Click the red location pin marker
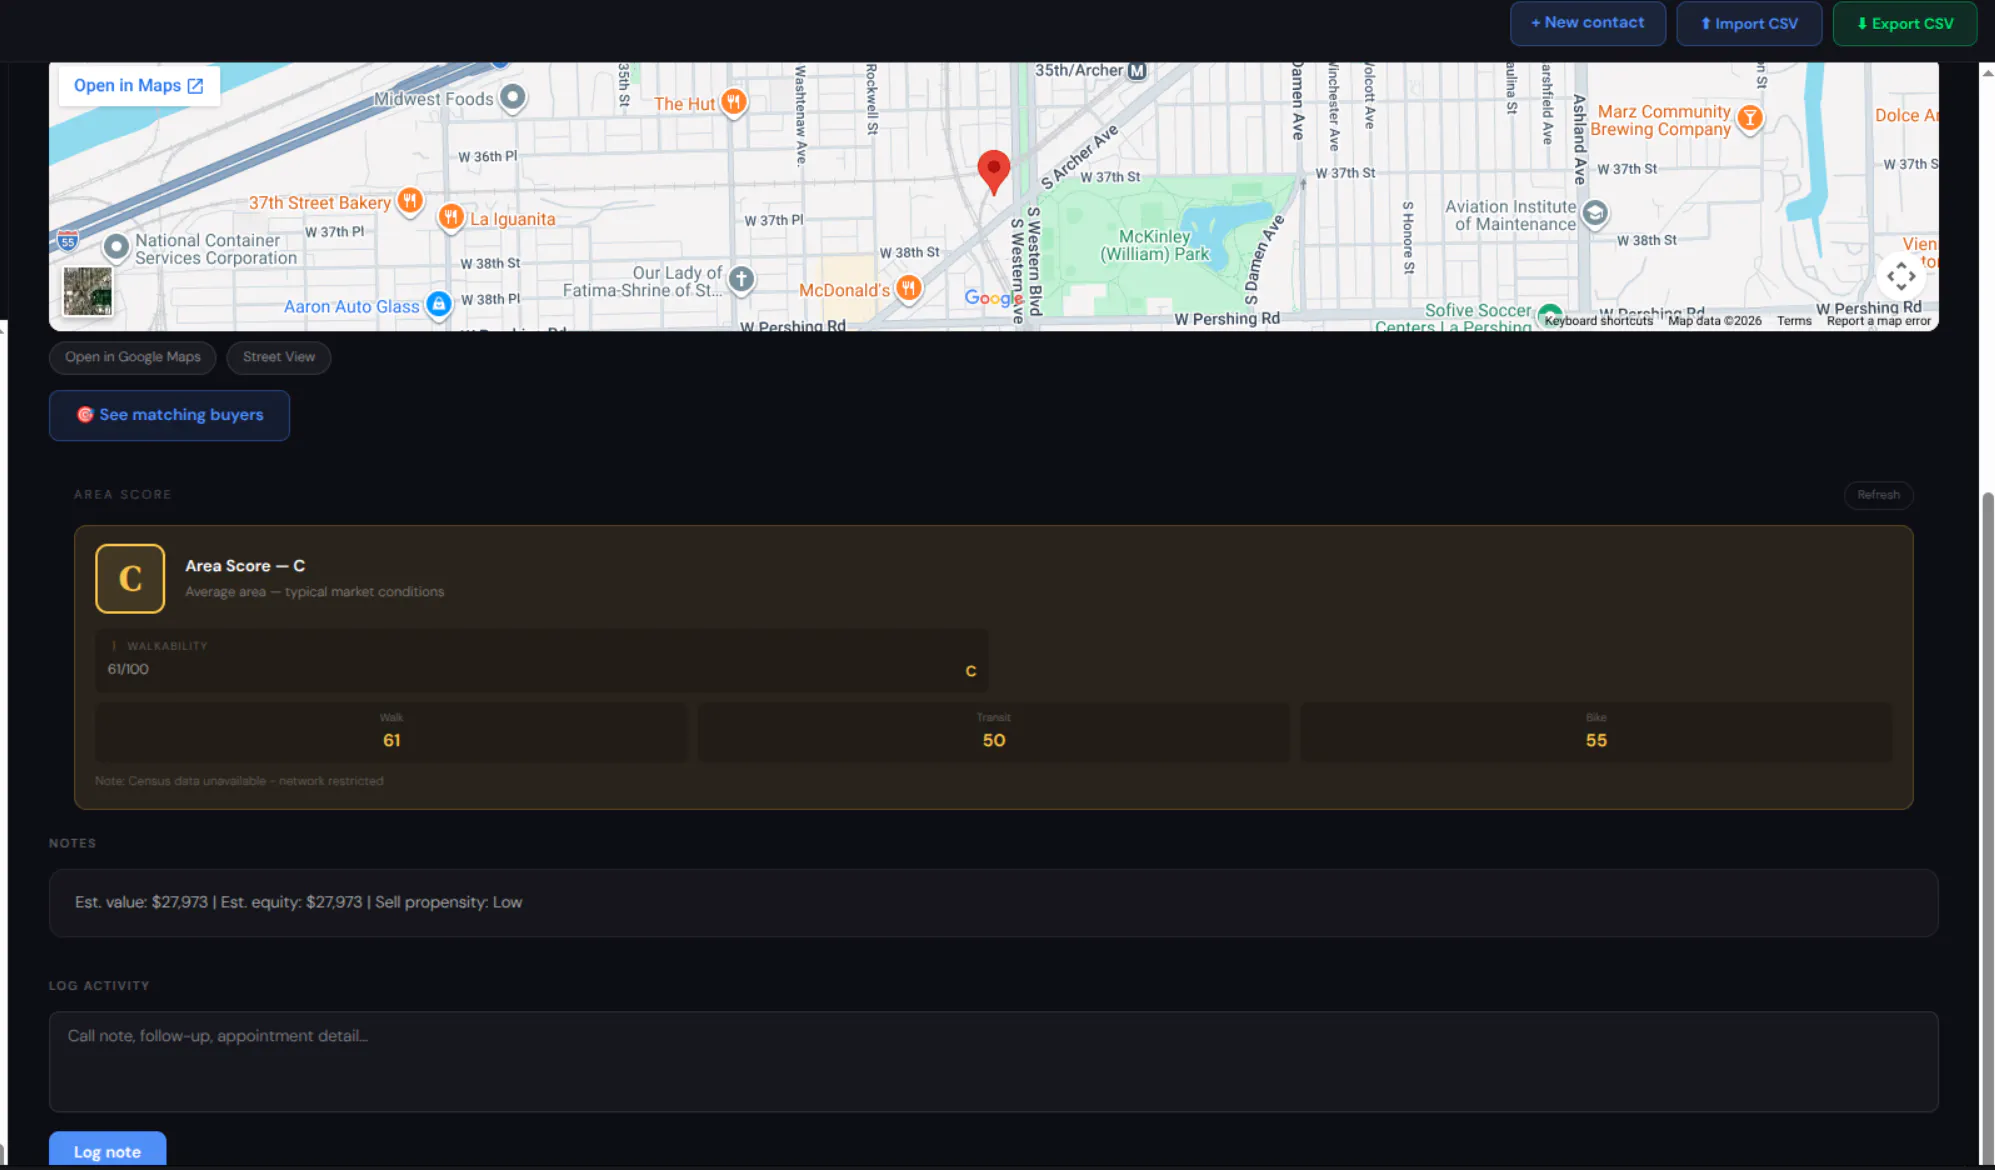1995x1170 pixels. 993,171
